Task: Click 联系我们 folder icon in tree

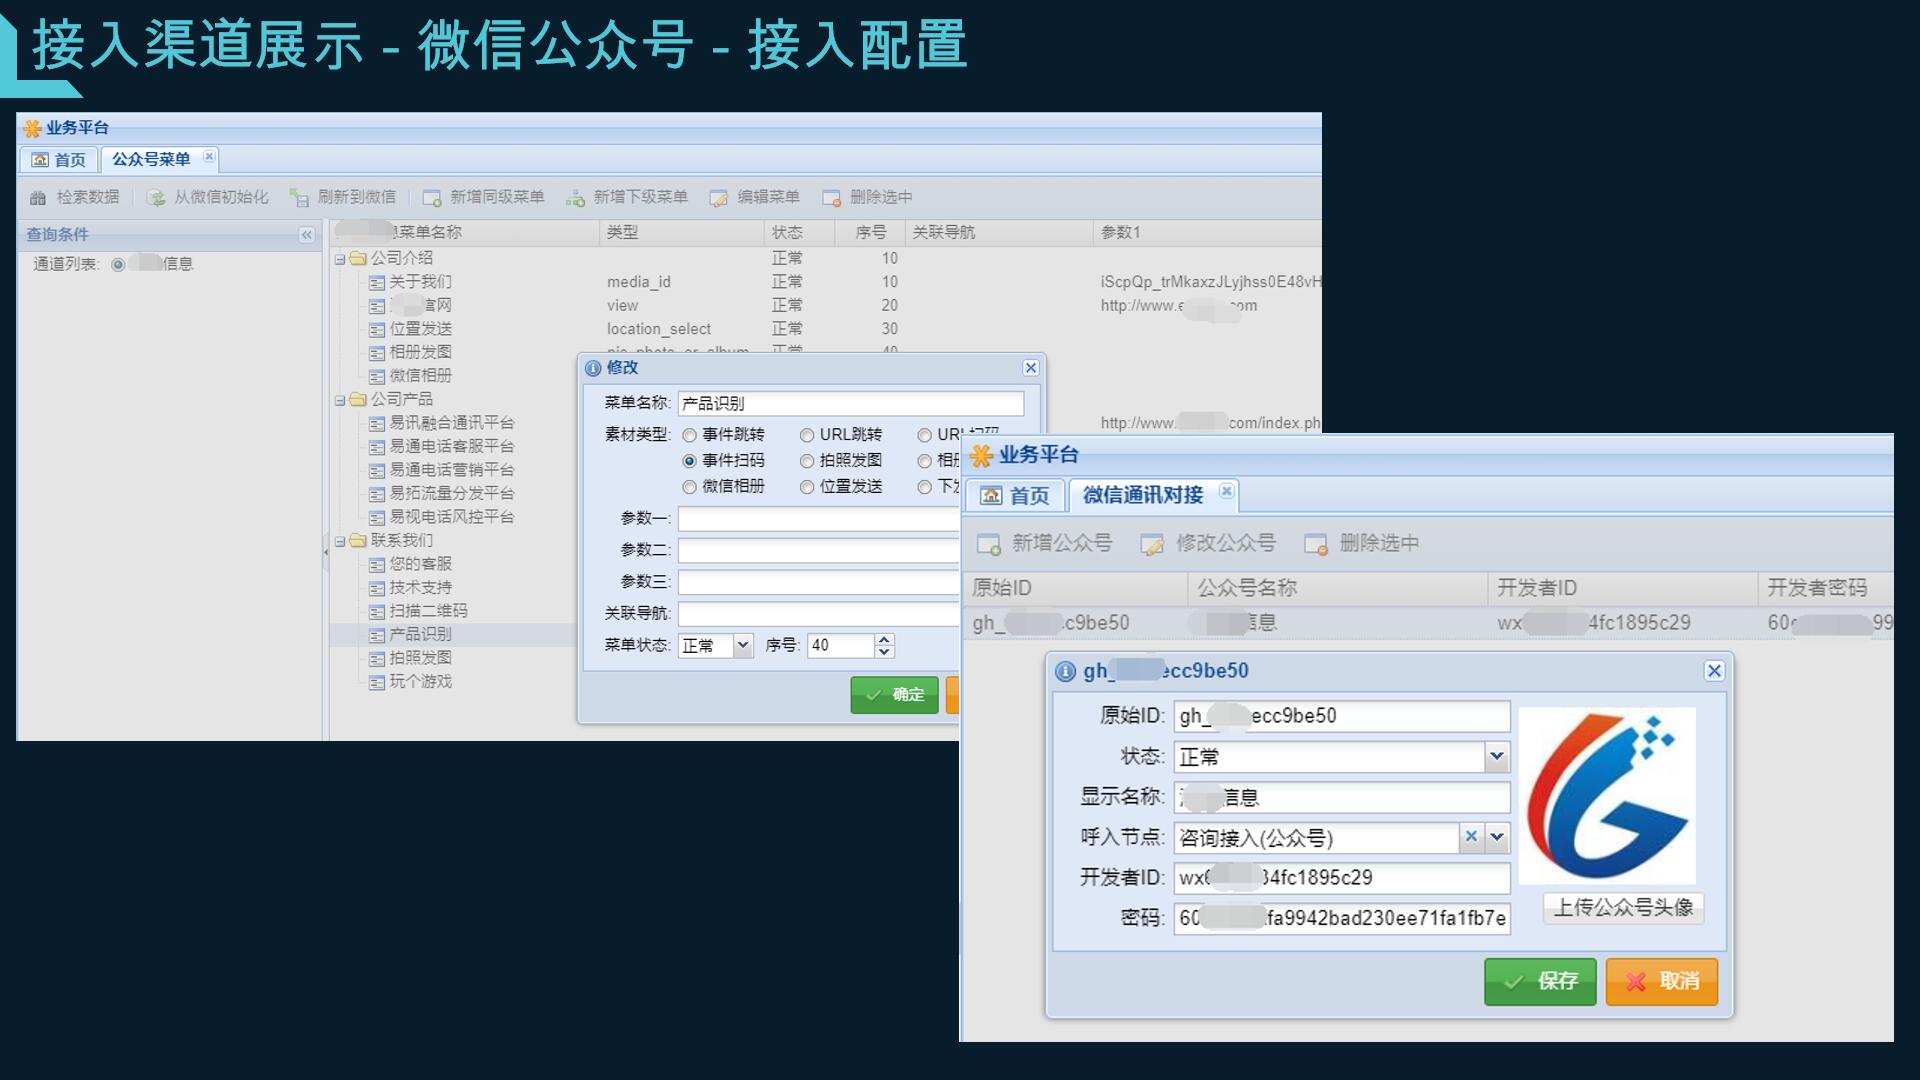Action: pos(358,541)
